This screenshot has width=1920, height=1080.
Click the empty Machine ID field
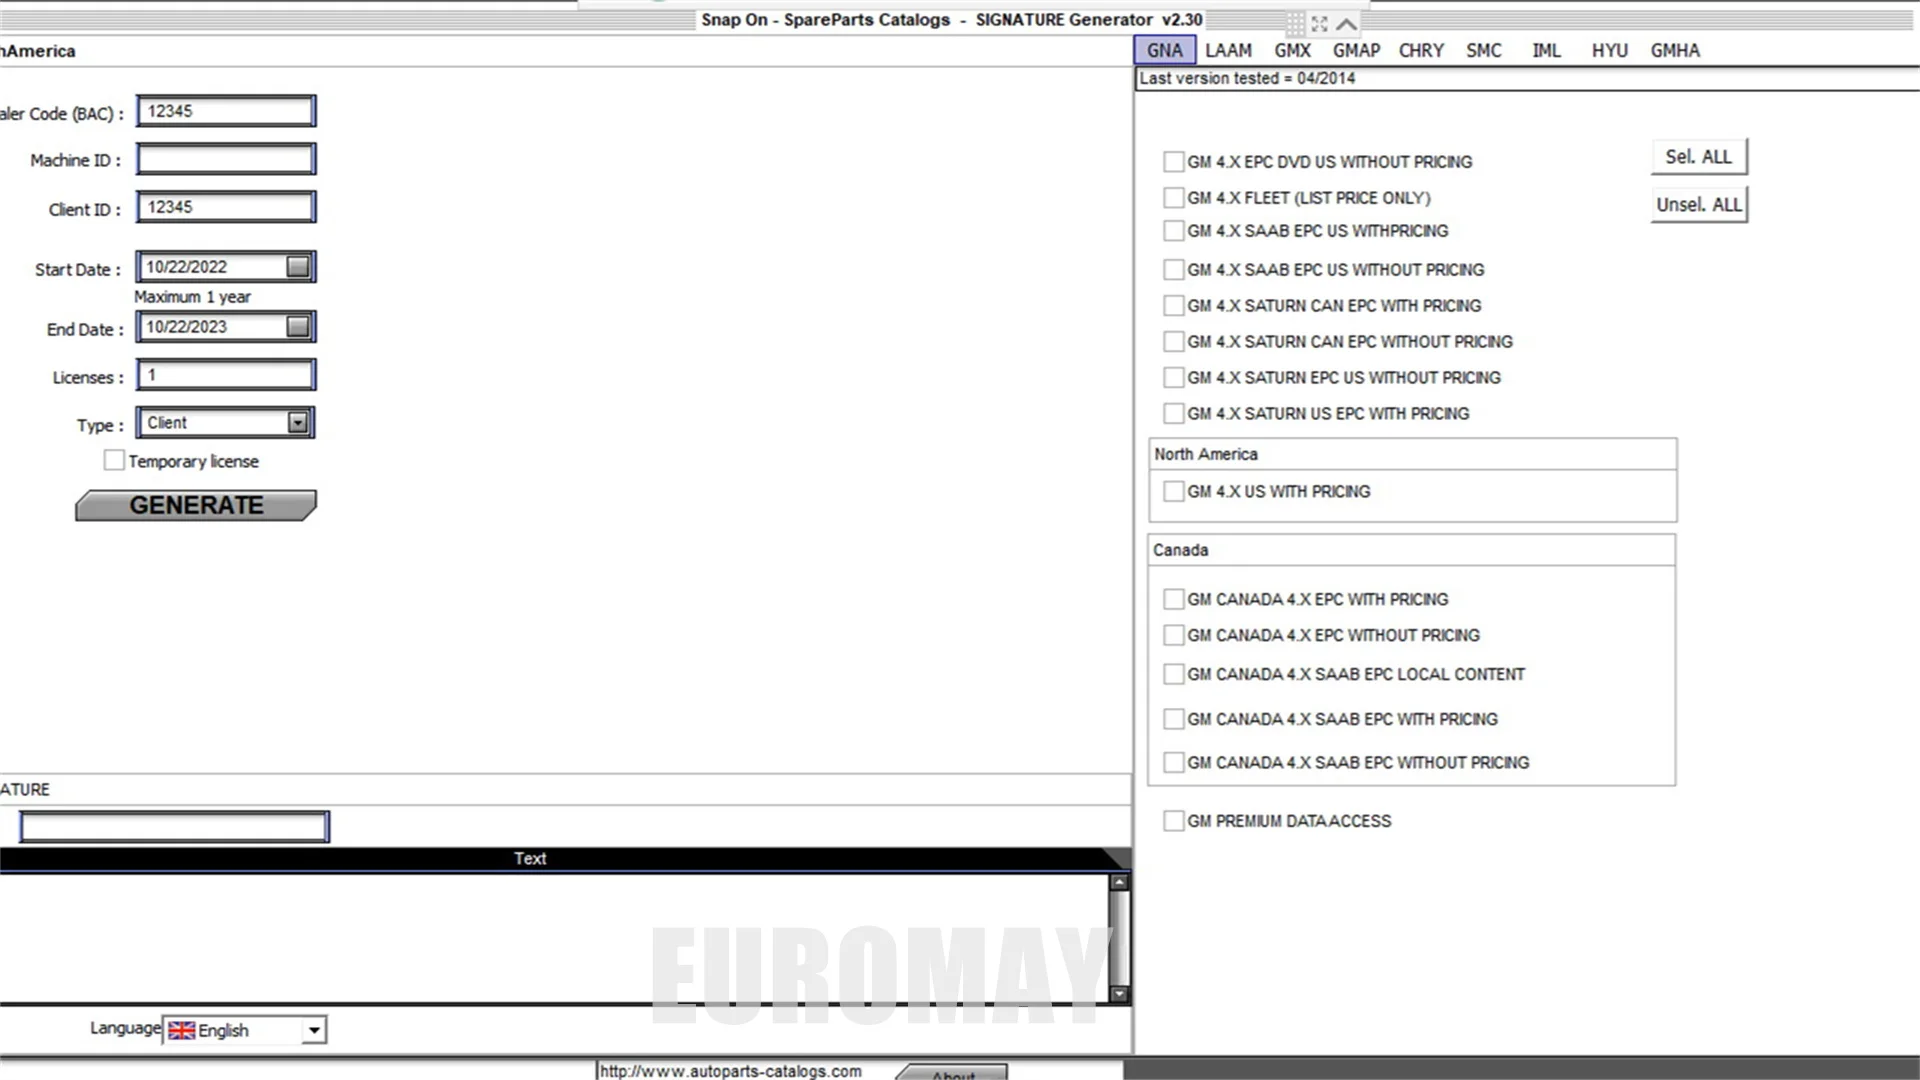point(226,159)
